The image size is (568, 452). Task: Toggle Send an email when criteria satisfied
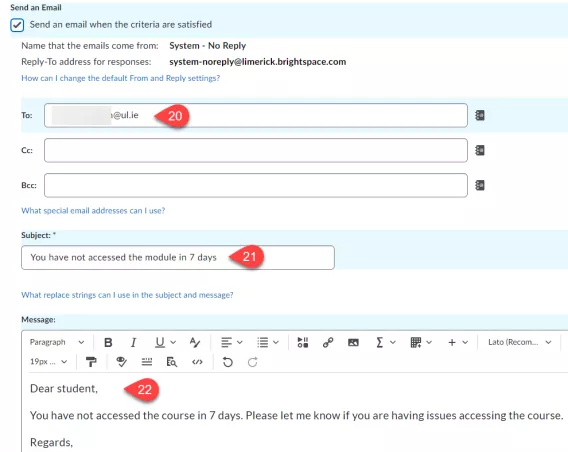(17, 25)
